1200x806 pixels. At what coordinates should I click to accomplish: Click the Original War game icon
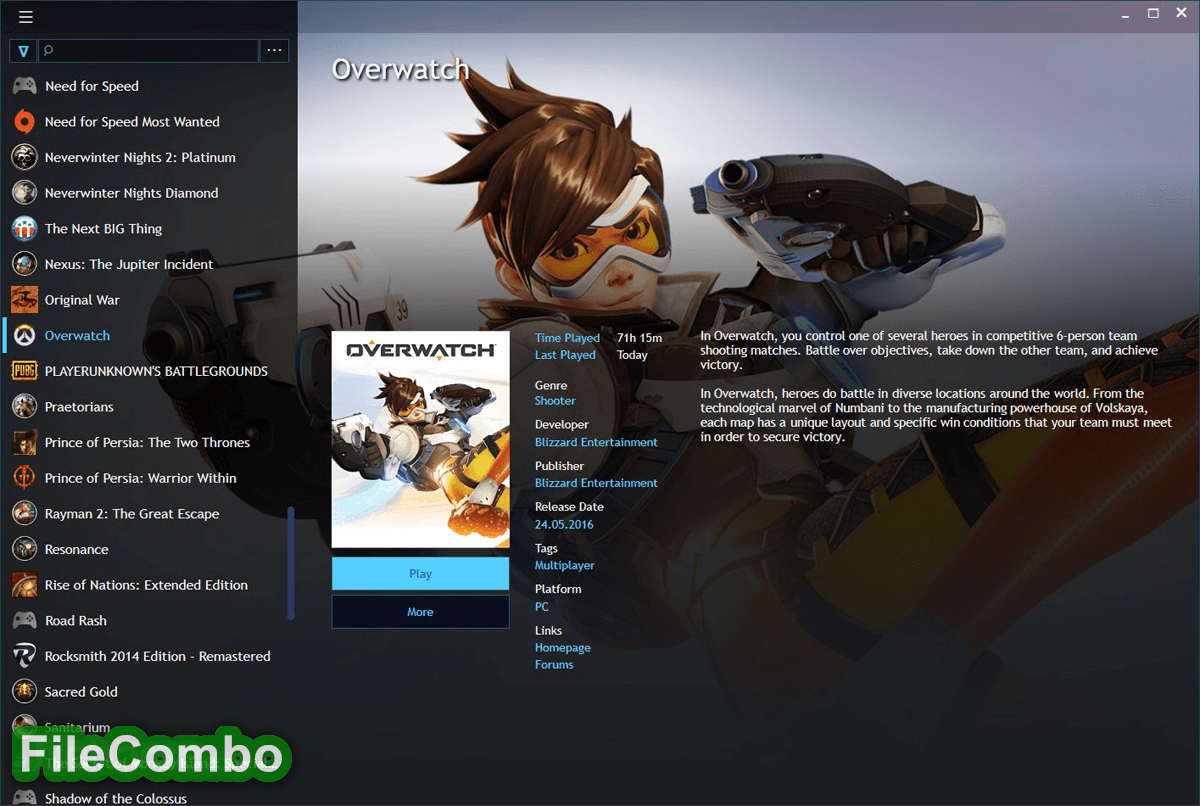25,300
